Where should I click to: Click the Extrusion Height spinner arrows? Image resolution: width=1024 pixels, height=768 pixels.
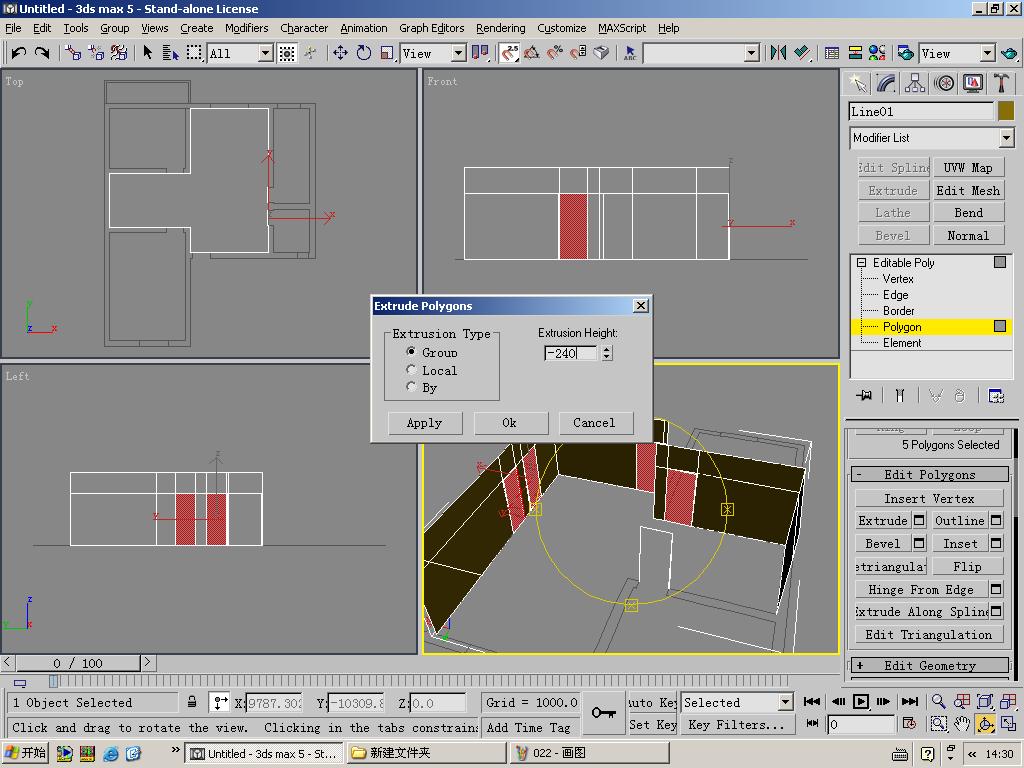tap(607, 353)
